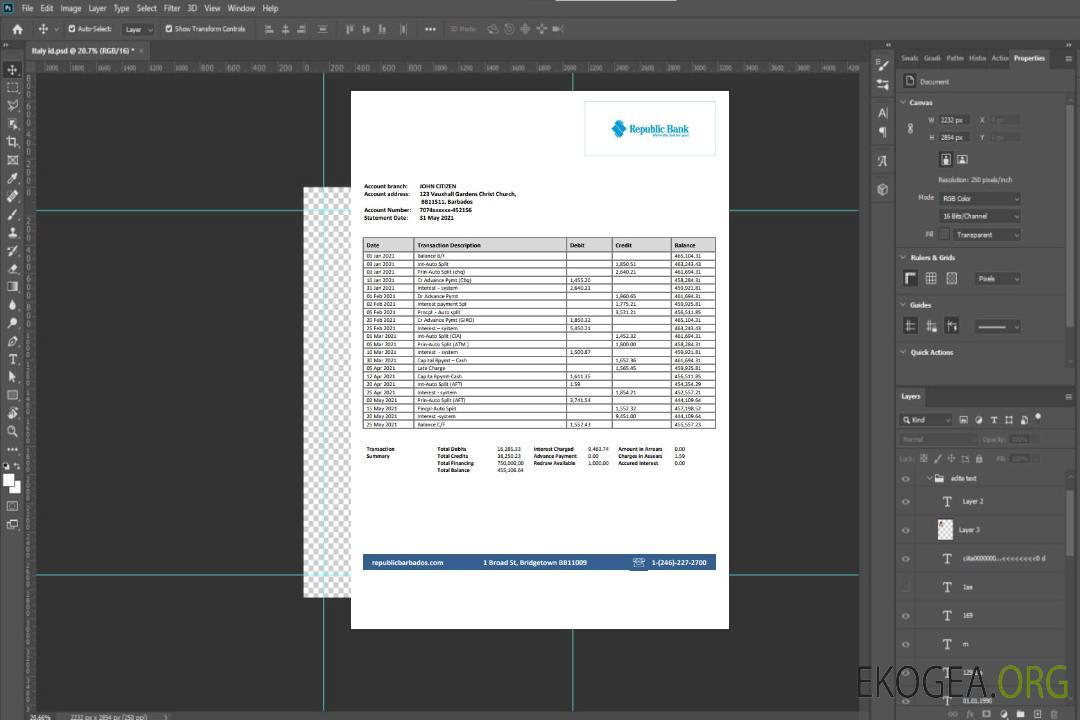Collapse the 'edite text' layer group
Viewport: 1080px width, 720px height.
click(x=929, y=478)
